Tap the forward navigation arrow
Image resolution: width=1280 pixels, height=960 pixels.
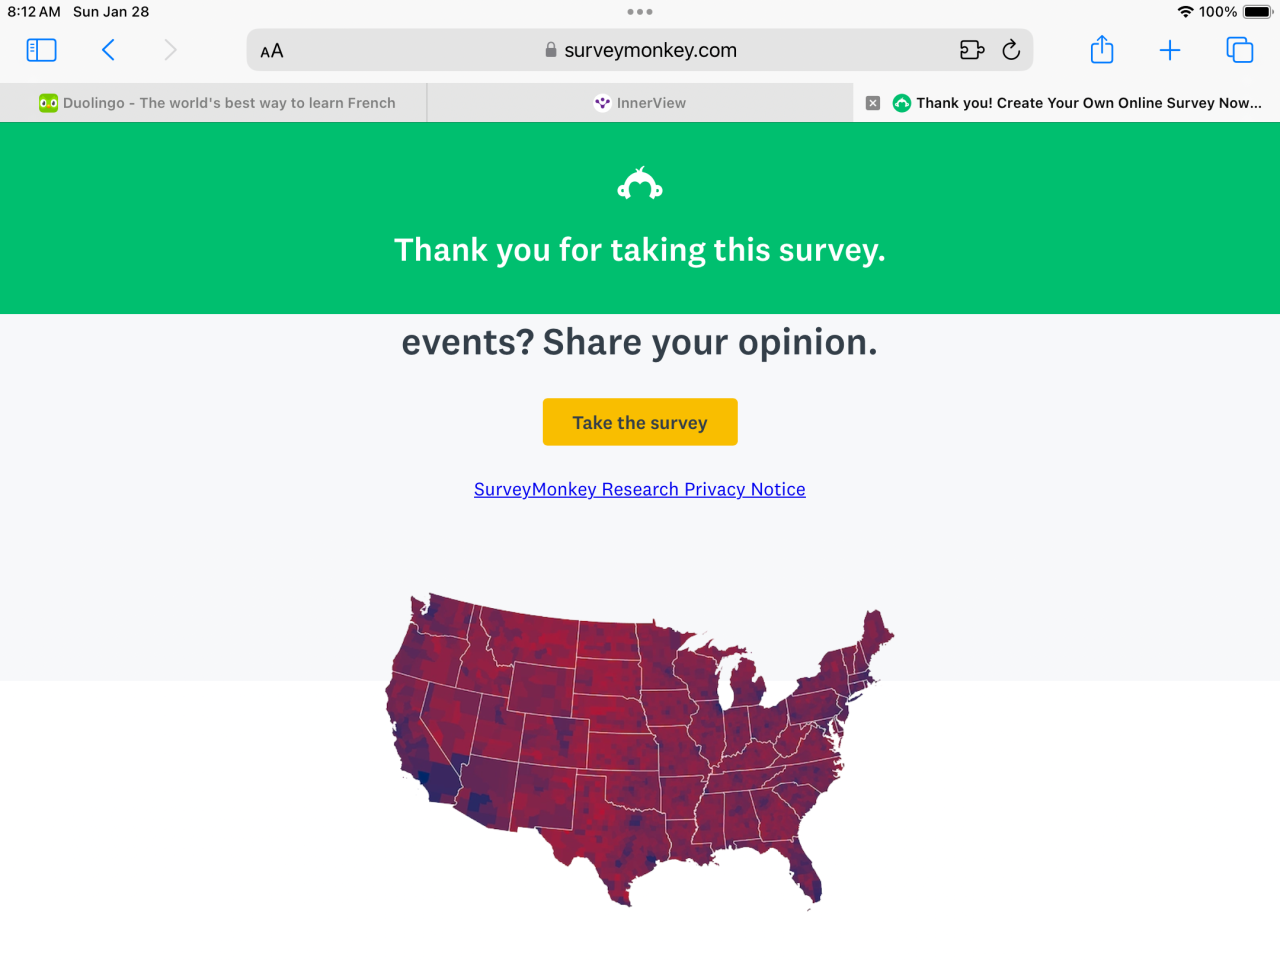point(170,50)
